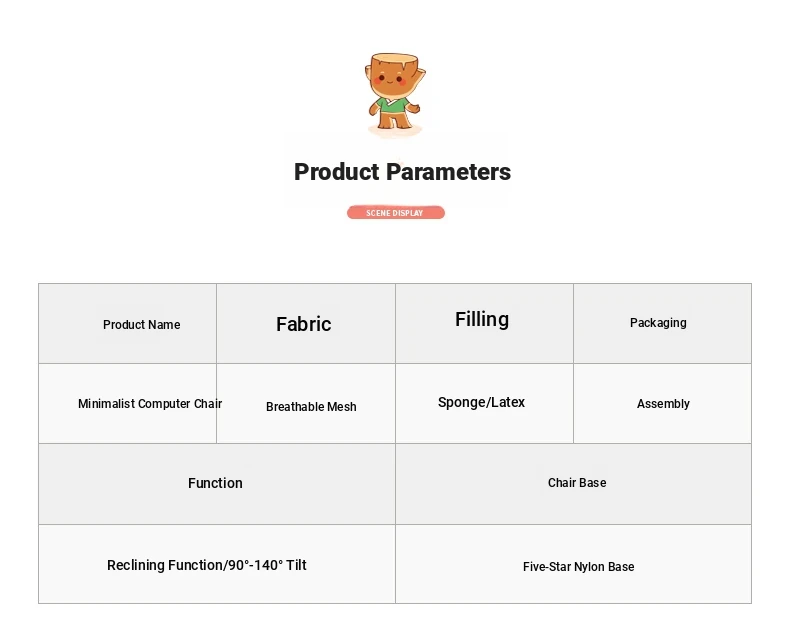Click the Assembly cell
Screen dimensions: 790x635
click(662, 404)
